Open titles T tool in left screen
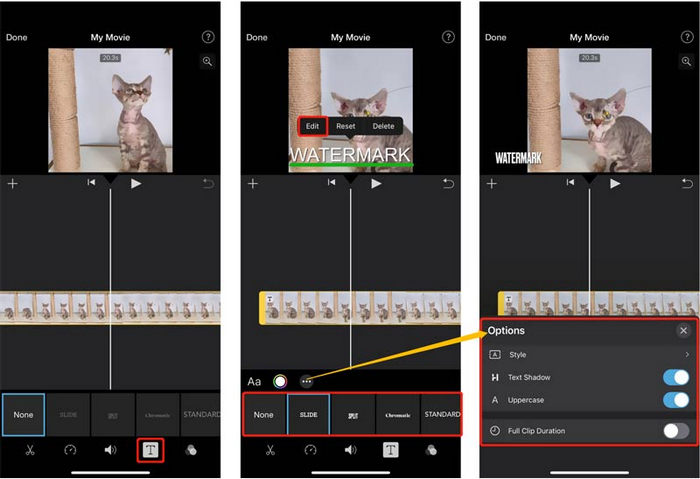Screen dimensions: 700x479 tap(150, 450)
